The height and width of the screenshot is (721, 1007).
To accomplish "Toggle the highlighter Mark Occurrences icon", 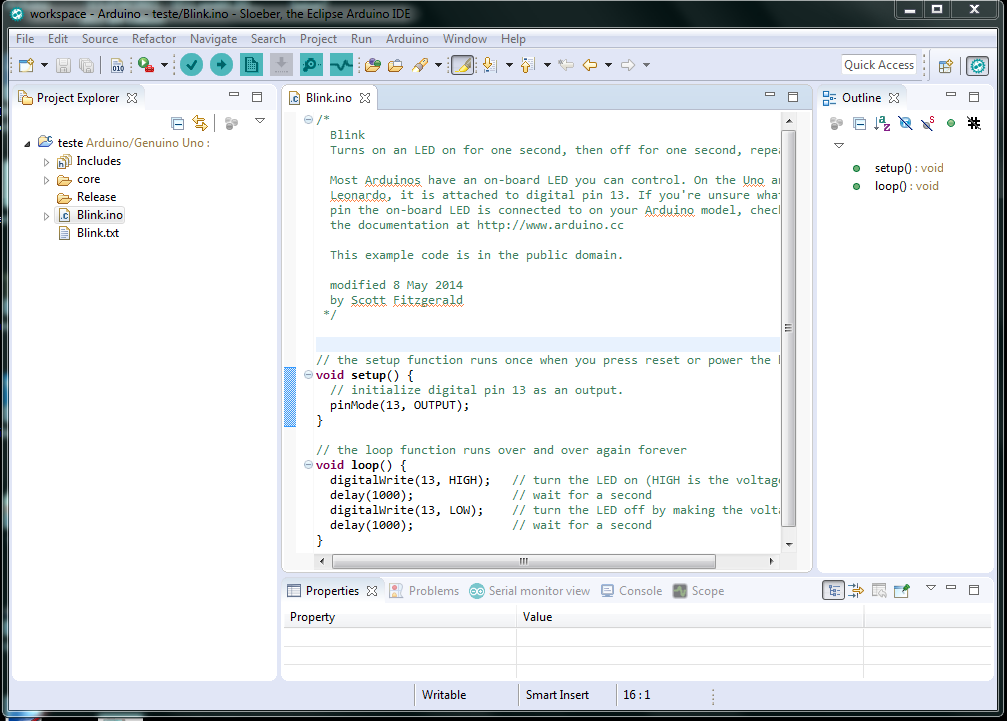I will (463, 64).
